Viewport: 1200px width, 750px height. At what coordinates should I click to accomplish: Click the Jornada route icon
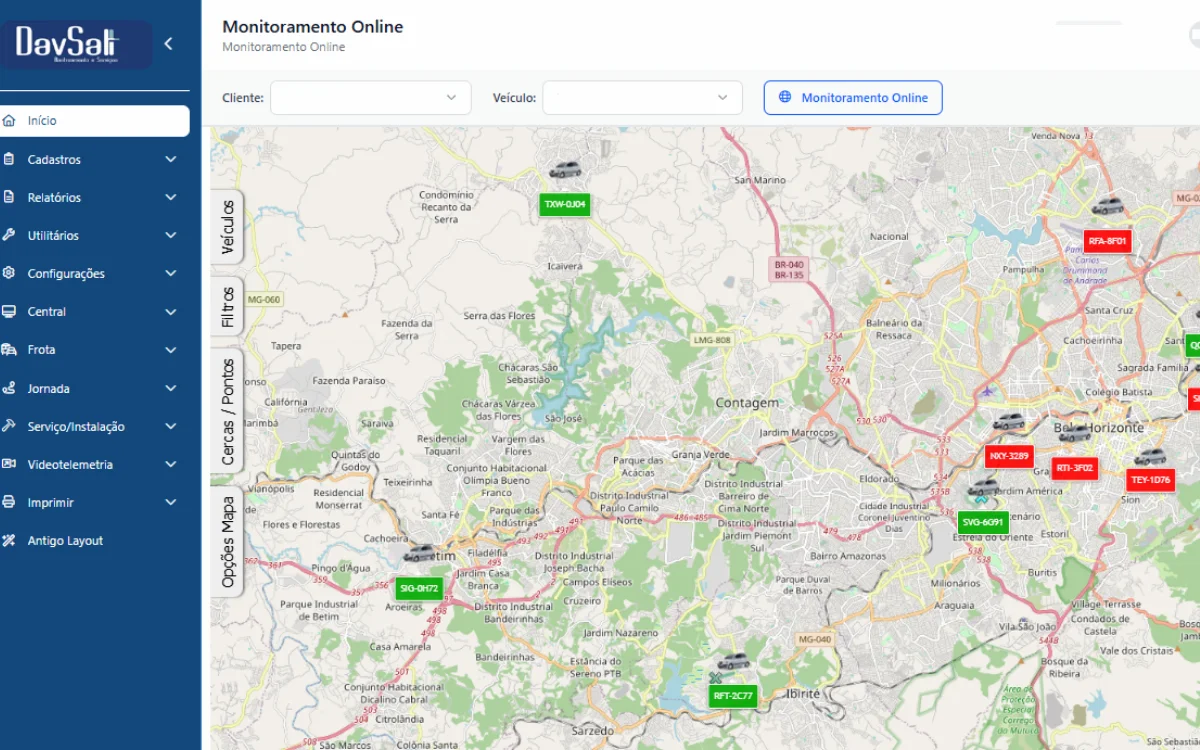(x=9, y=388)
